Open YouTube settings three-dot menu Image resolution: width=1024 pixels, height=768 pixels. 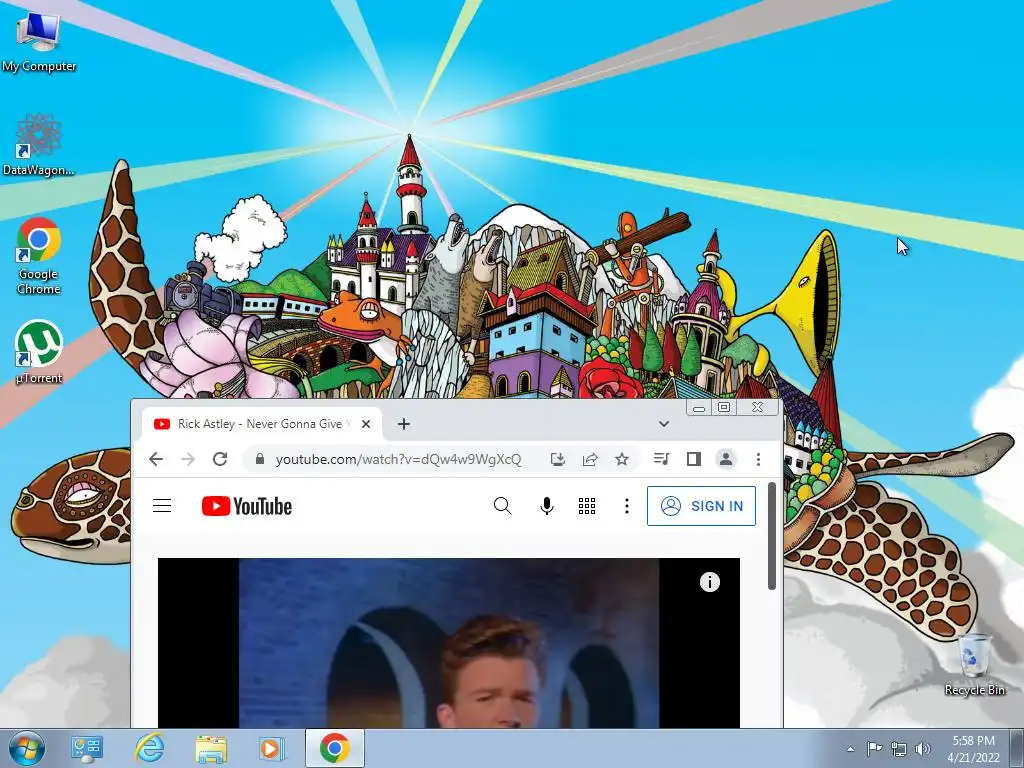[627, 505]
